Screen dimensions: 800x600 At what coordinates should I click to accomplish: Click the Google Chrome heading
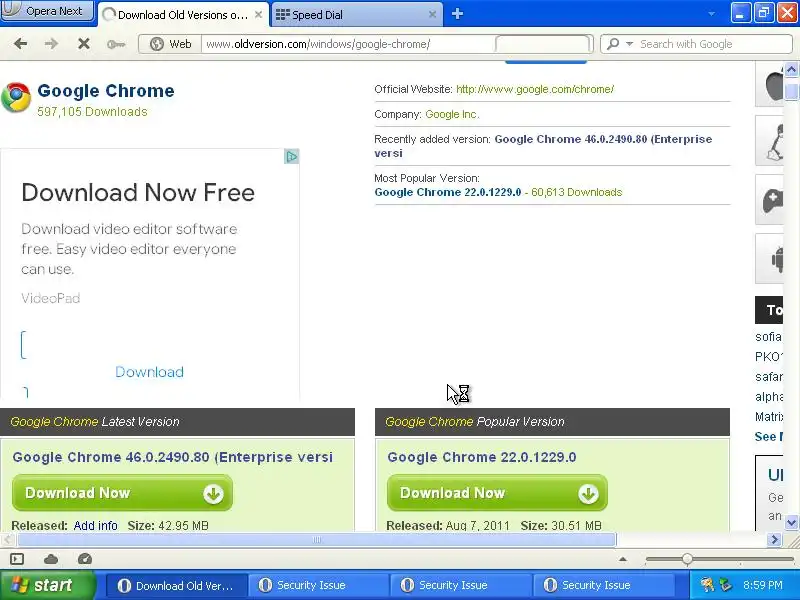tap(106, 91)
